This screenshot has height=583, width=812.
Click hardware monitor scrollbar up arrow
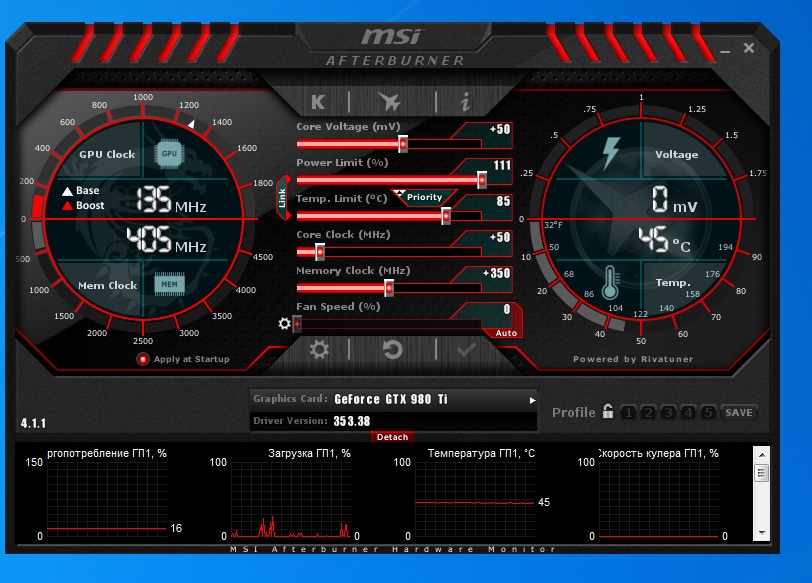pyautogui.click(x=762, y=455)
